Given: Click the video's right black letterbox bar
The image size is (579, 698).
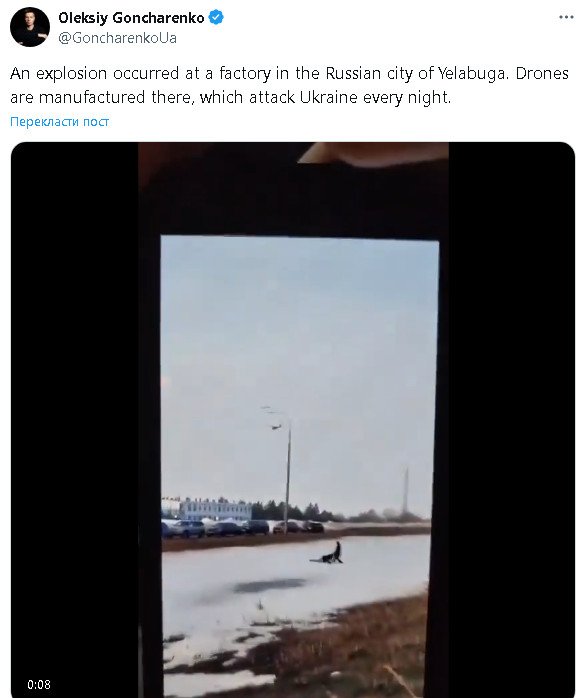Looking at the screenshot, I should pyautogui.click(x=511, y=418).
